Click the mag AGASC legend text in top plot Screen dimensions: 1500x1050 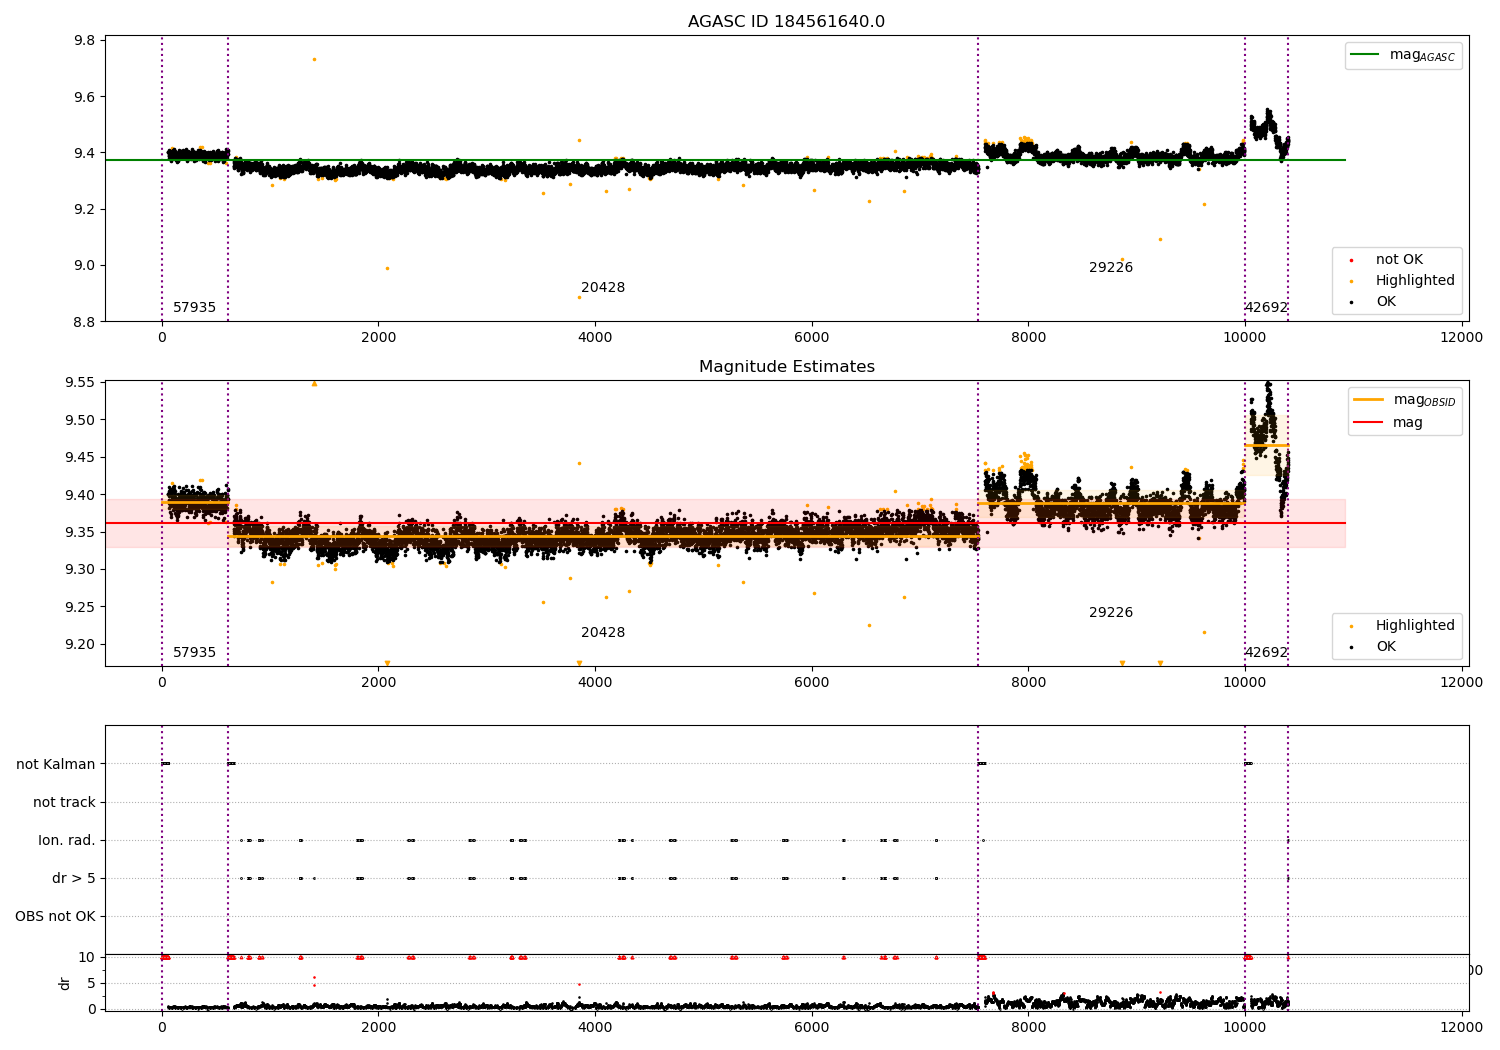click(x=1422, y=56)
